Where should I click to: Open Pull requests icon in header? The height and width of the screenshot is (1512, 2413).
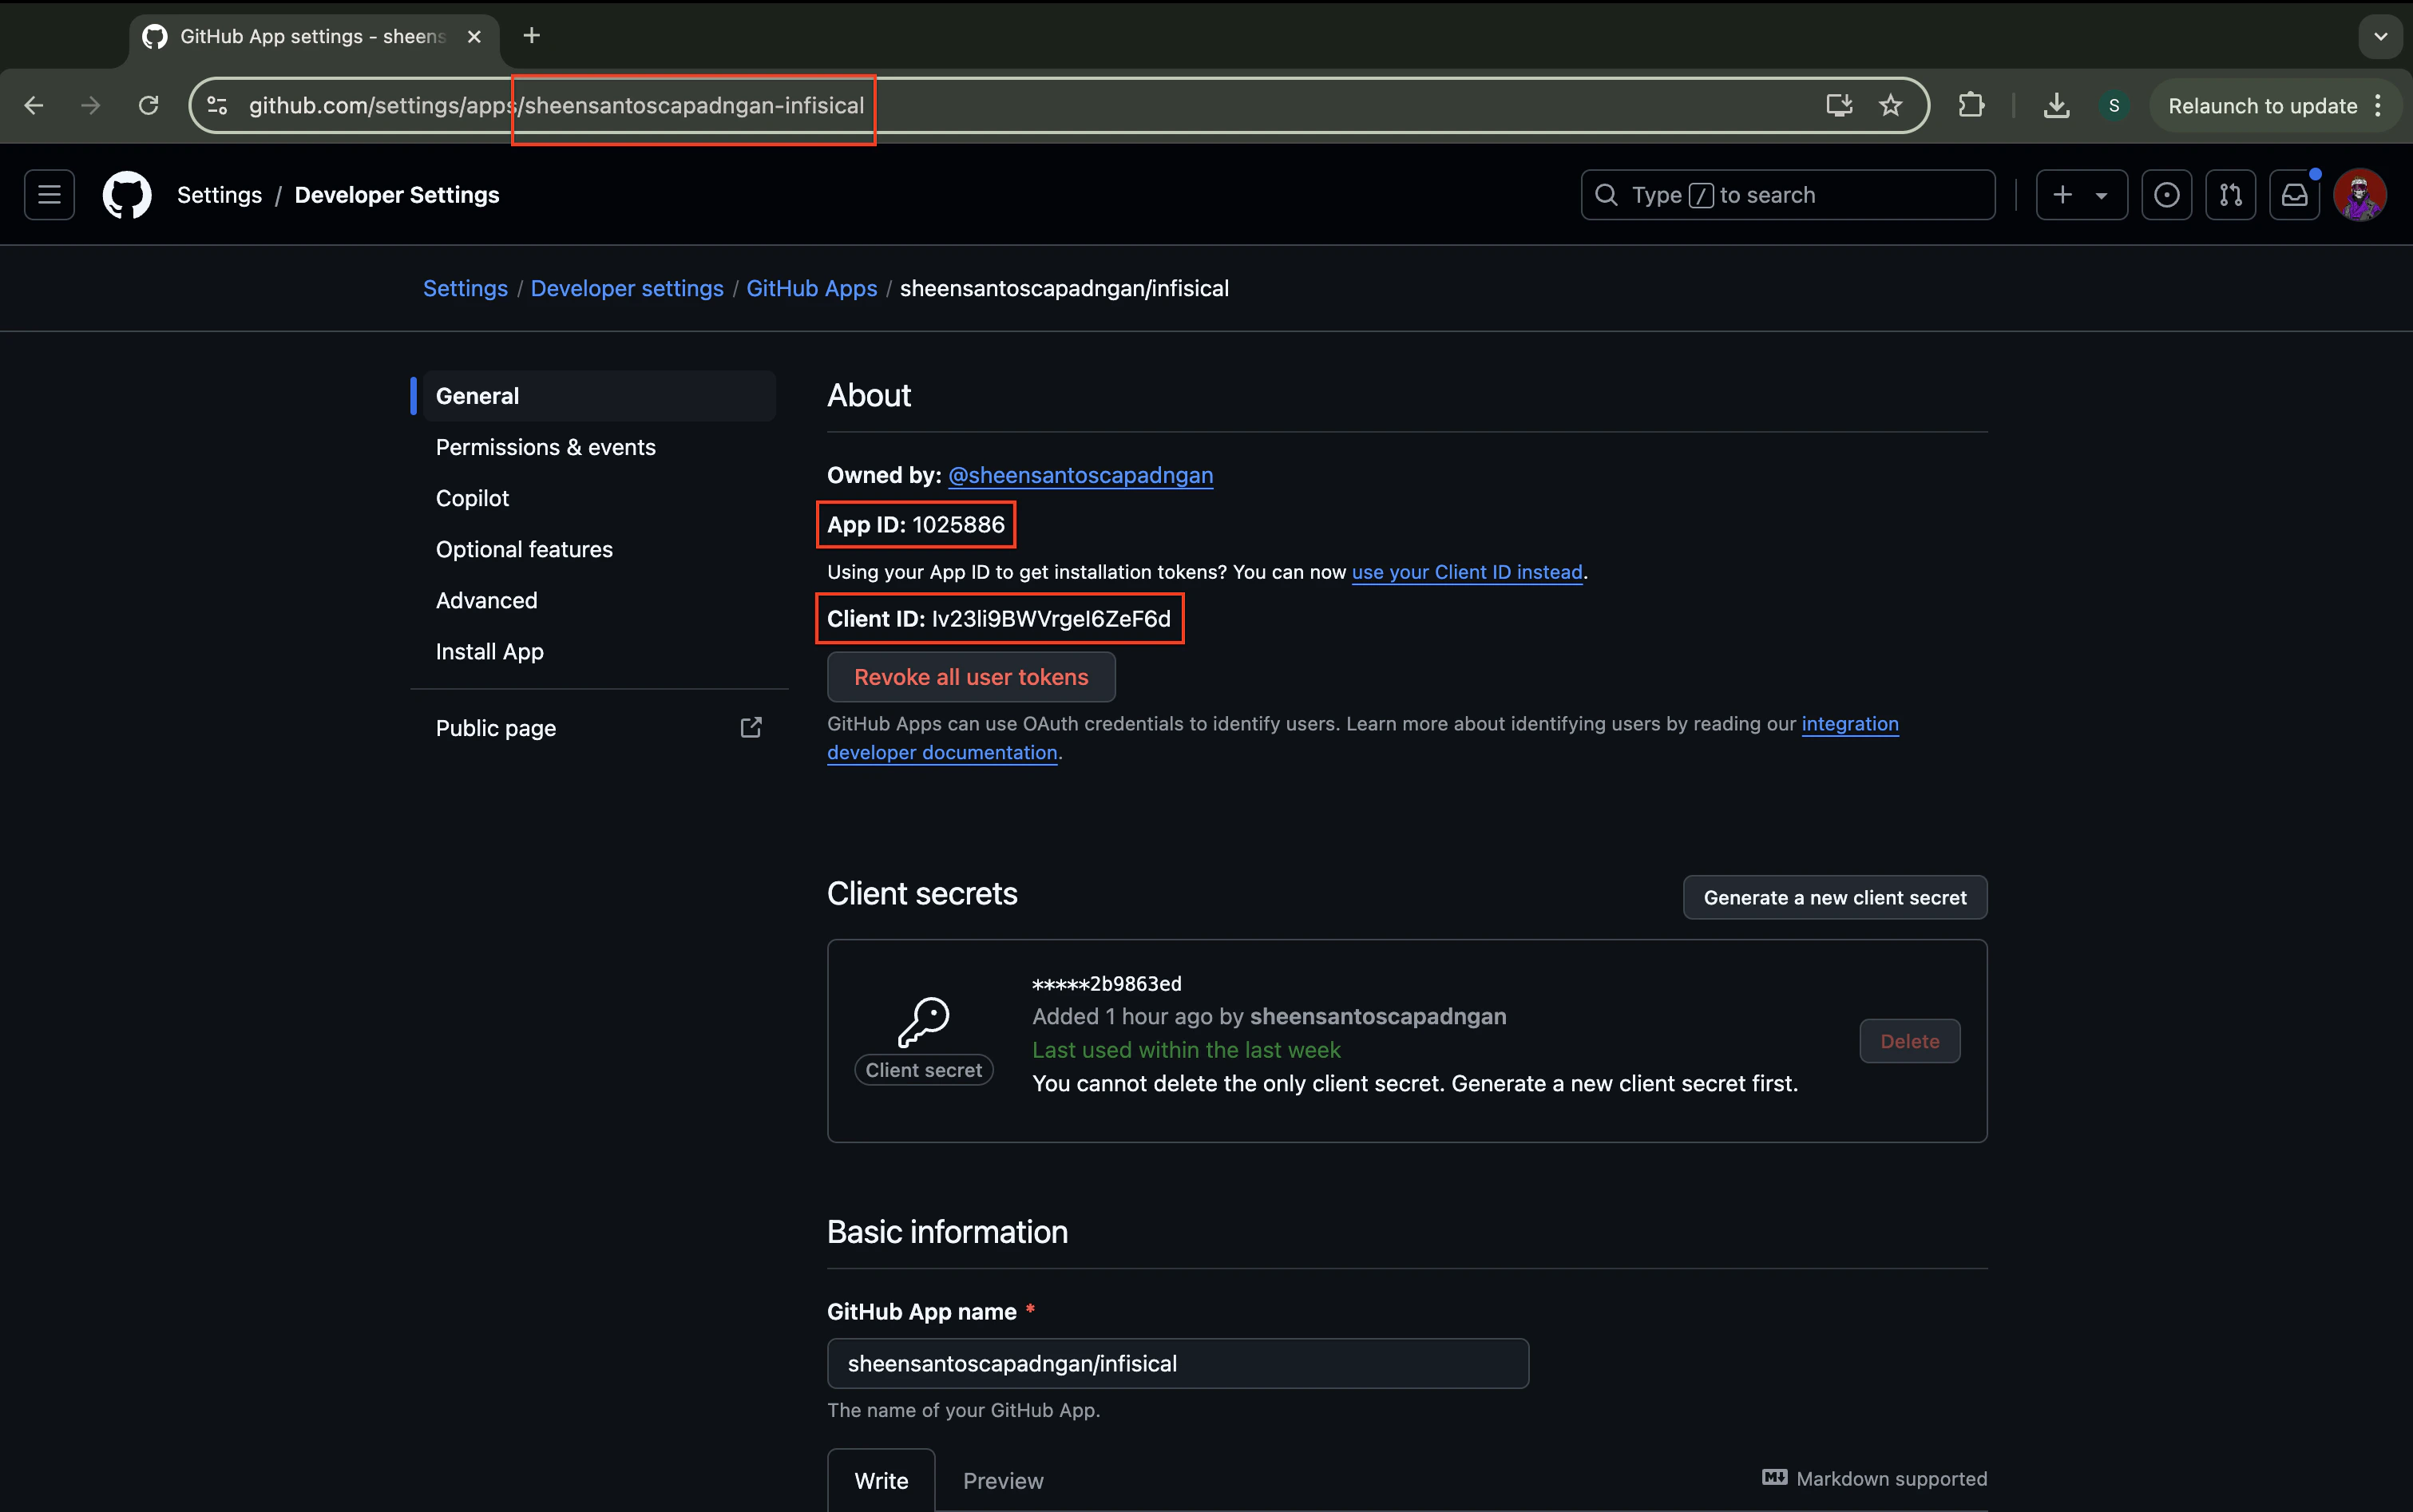click(2230, 195)
